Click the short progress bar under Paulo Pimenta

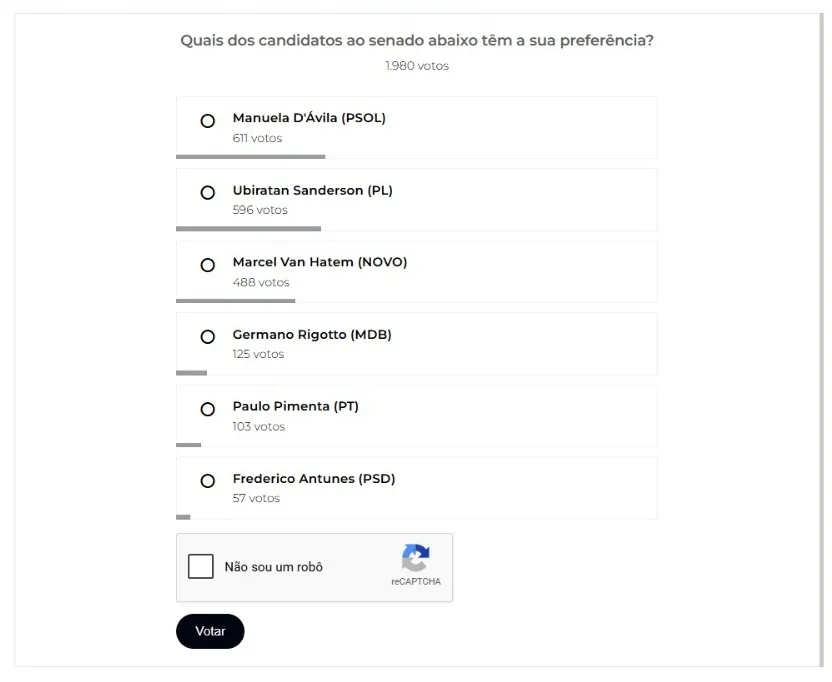point(188,445)
